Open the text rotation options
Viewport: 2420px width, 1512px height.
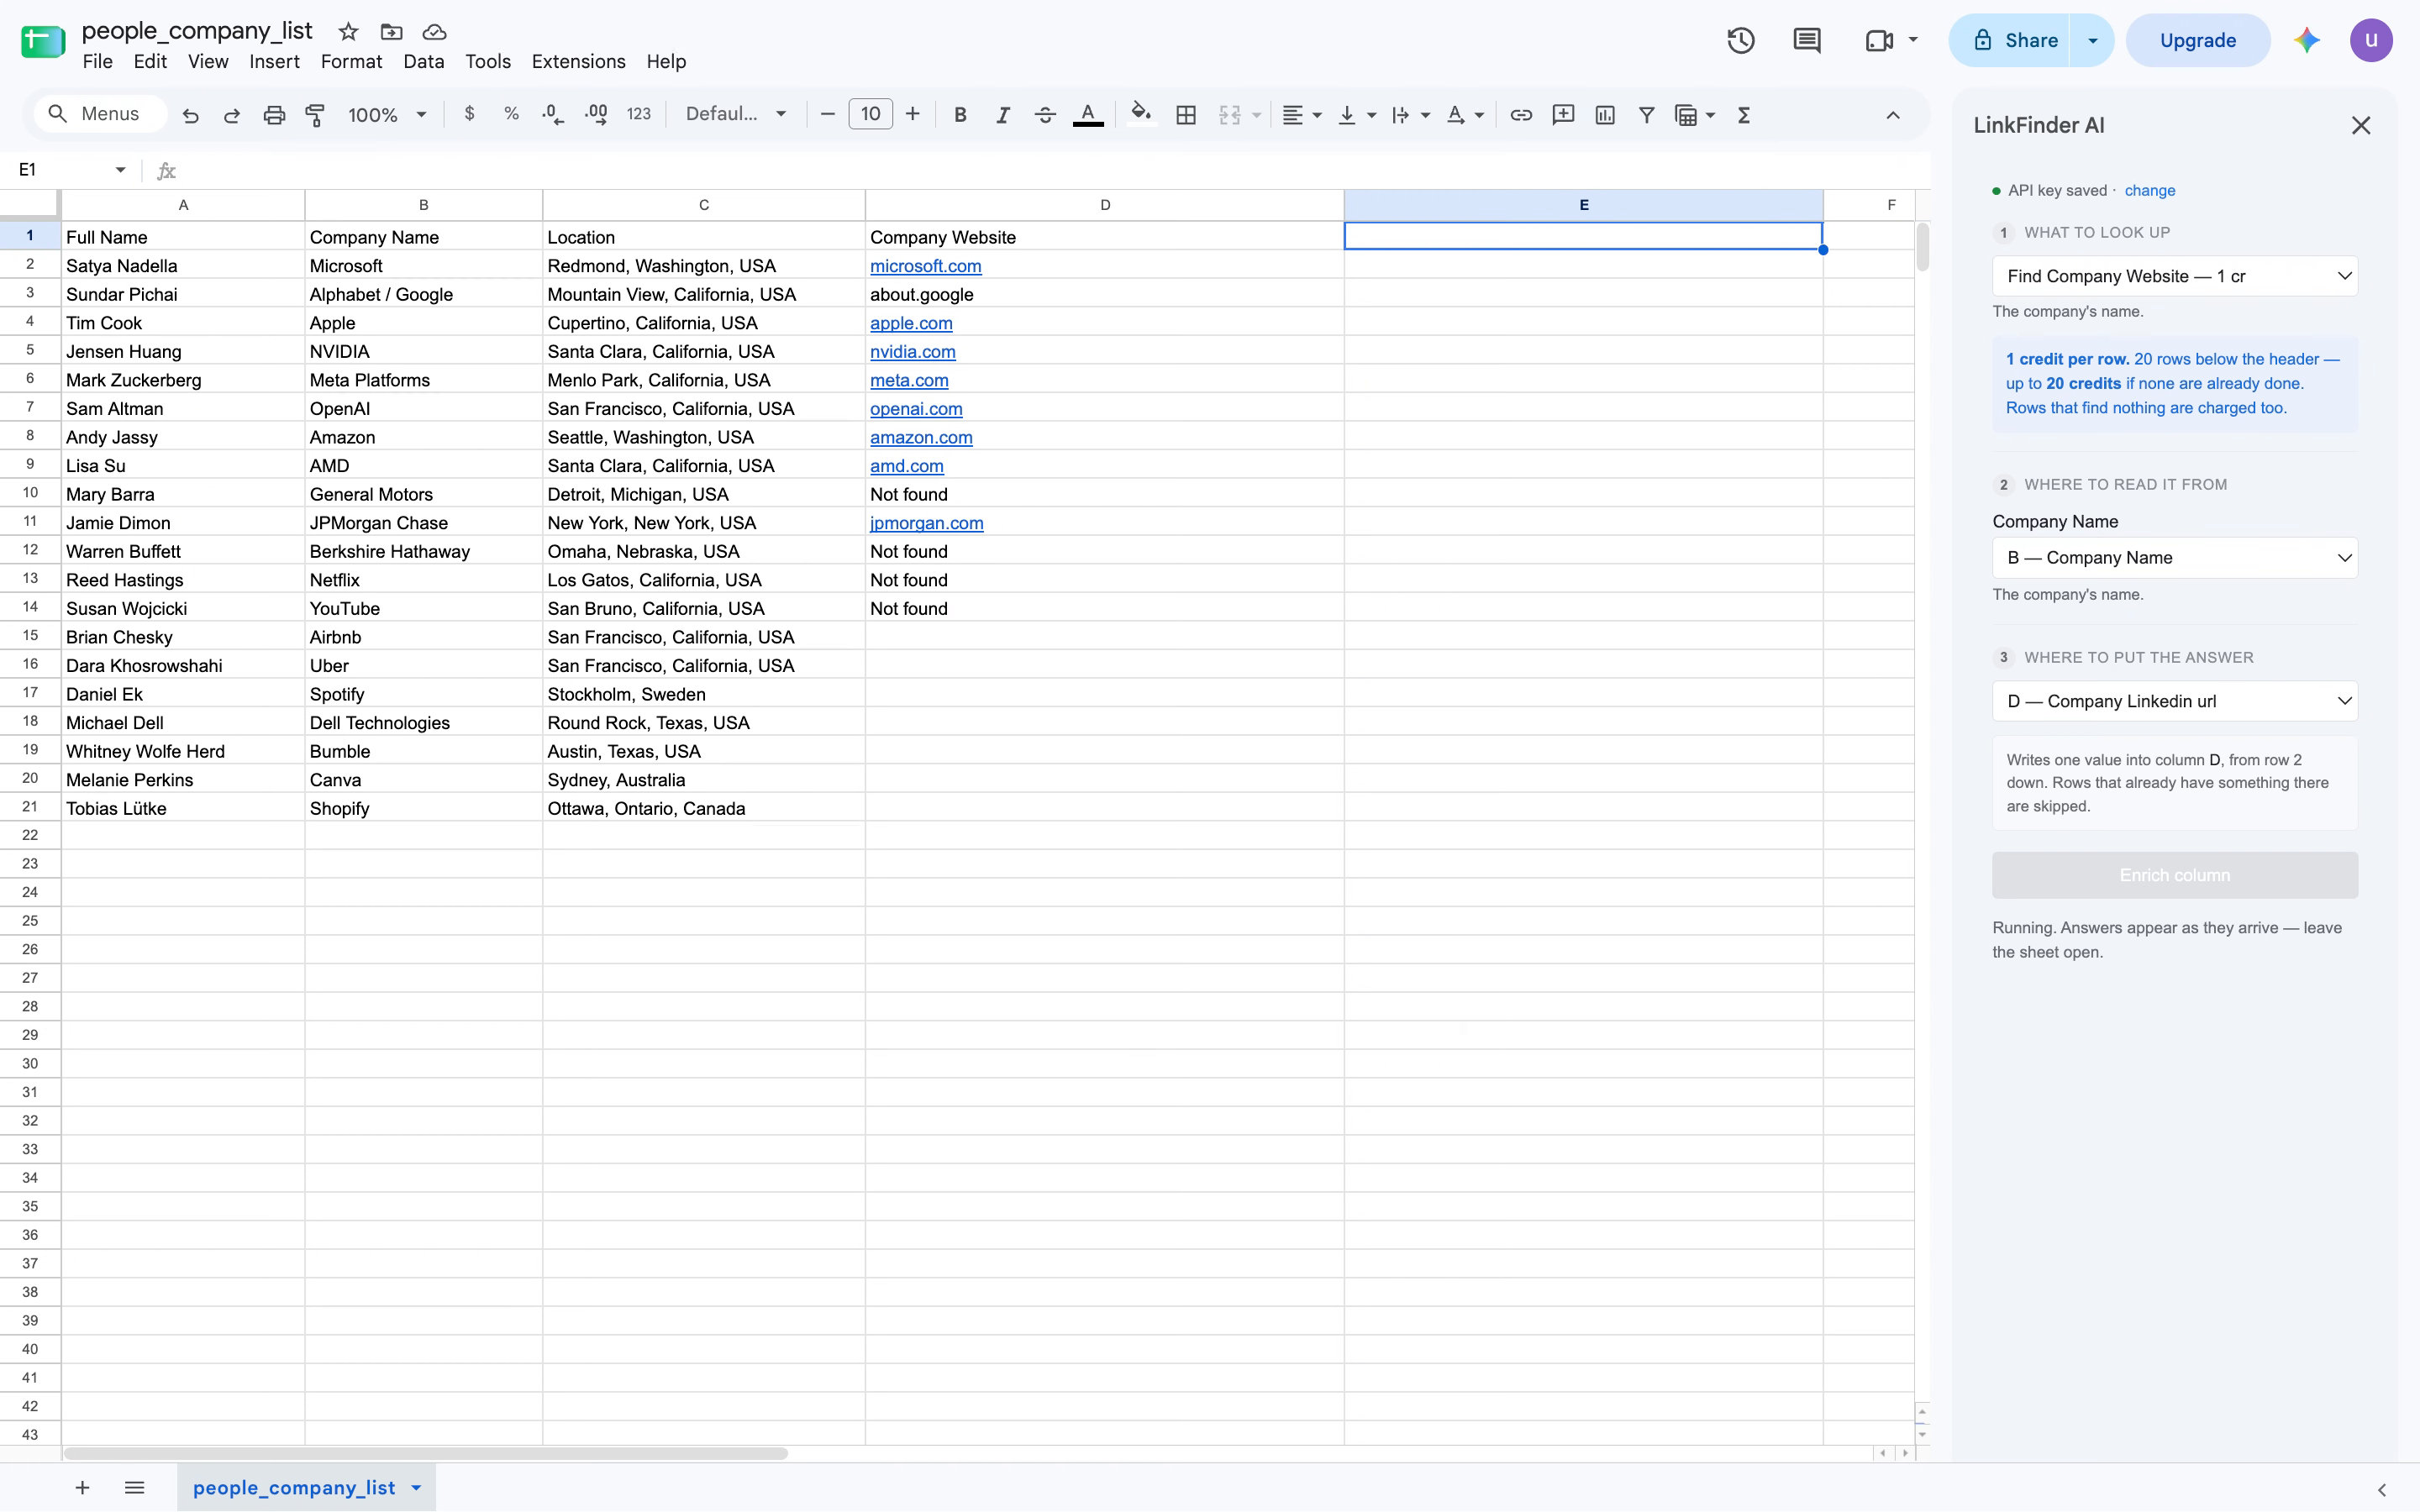tap(1465, 115)
